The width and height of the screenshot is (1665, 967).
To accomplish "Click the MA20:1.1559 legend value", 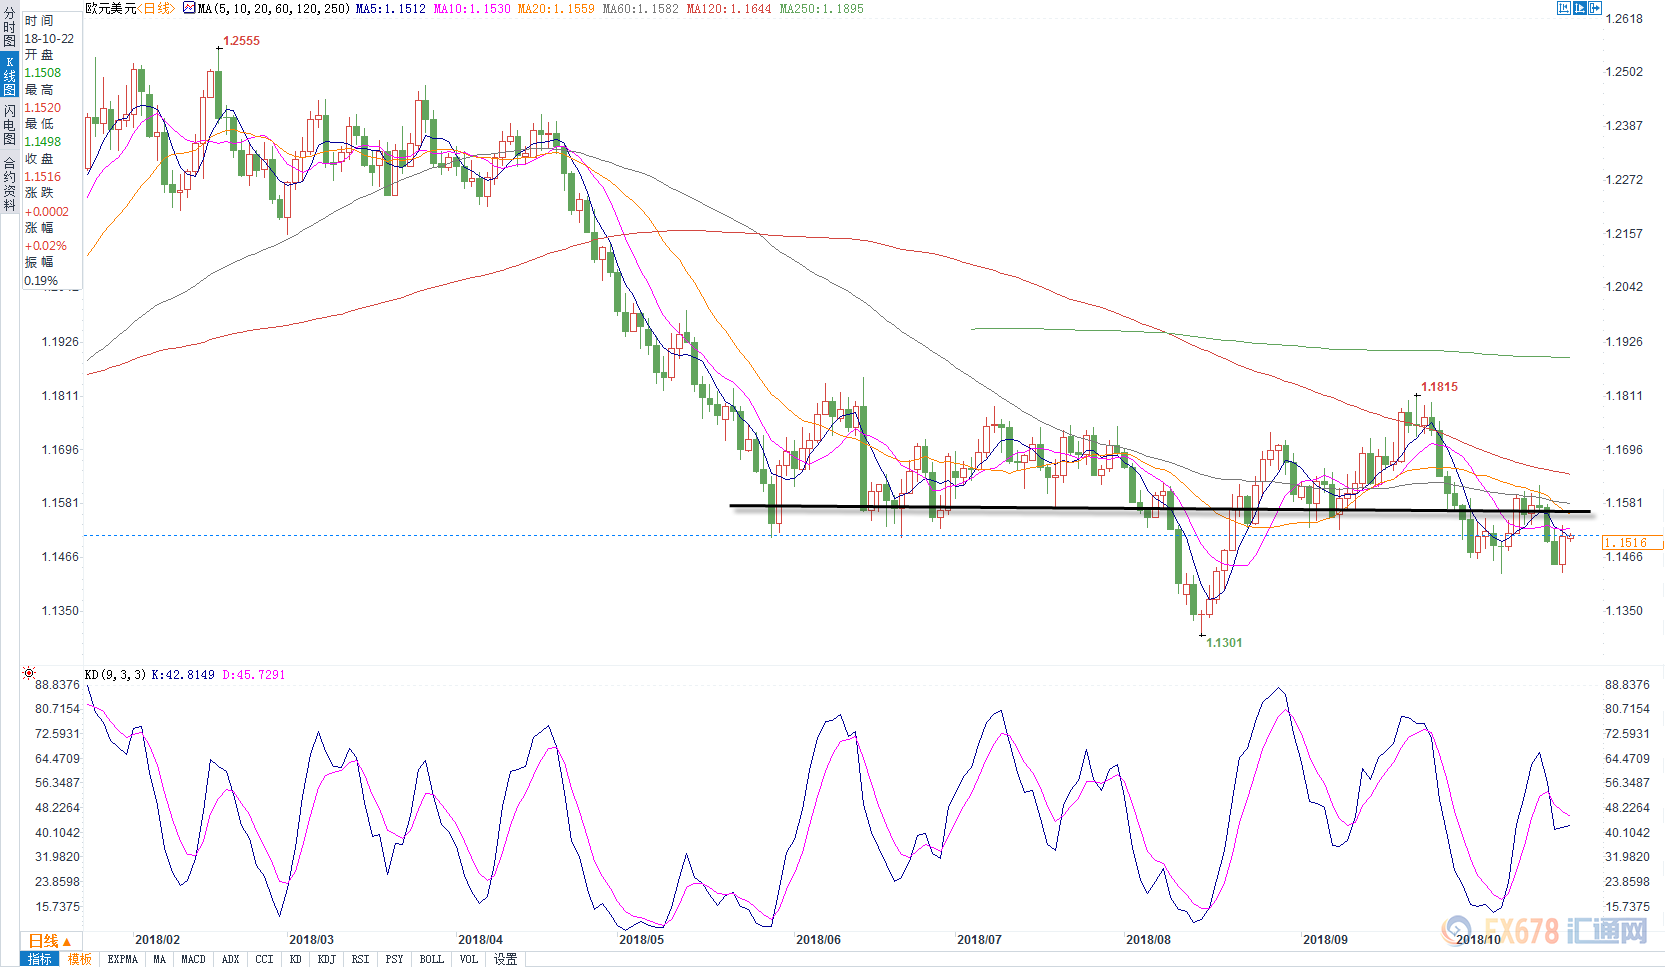I will [x=556, y=8].
